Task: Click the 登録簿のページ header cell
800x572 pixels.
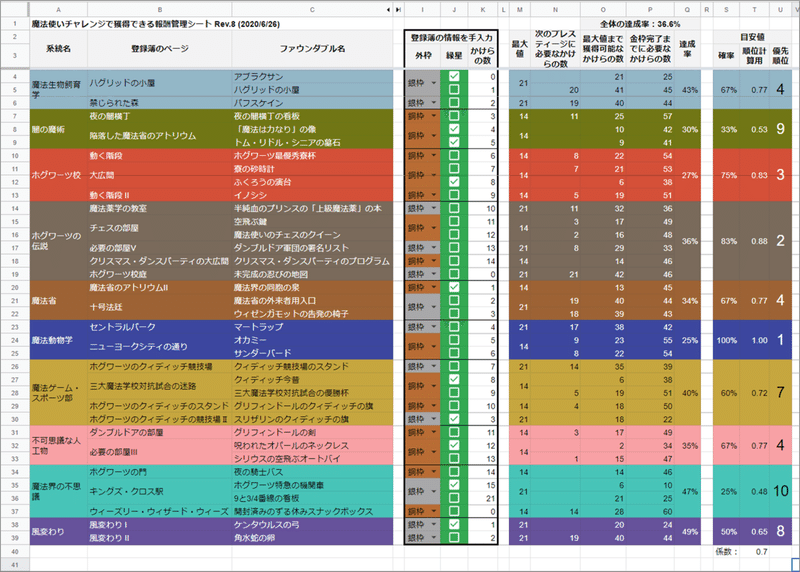Action: (160, 49)
